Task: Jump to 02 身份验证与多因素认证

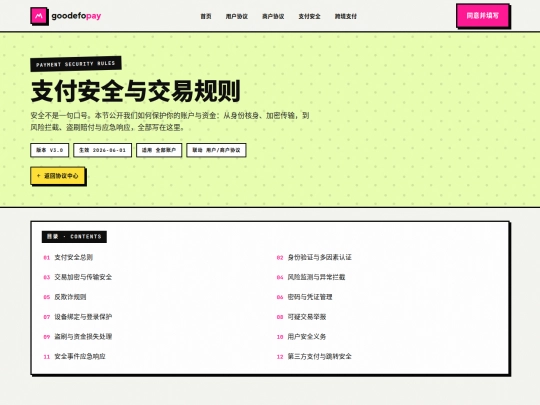Action: [314, 257]
